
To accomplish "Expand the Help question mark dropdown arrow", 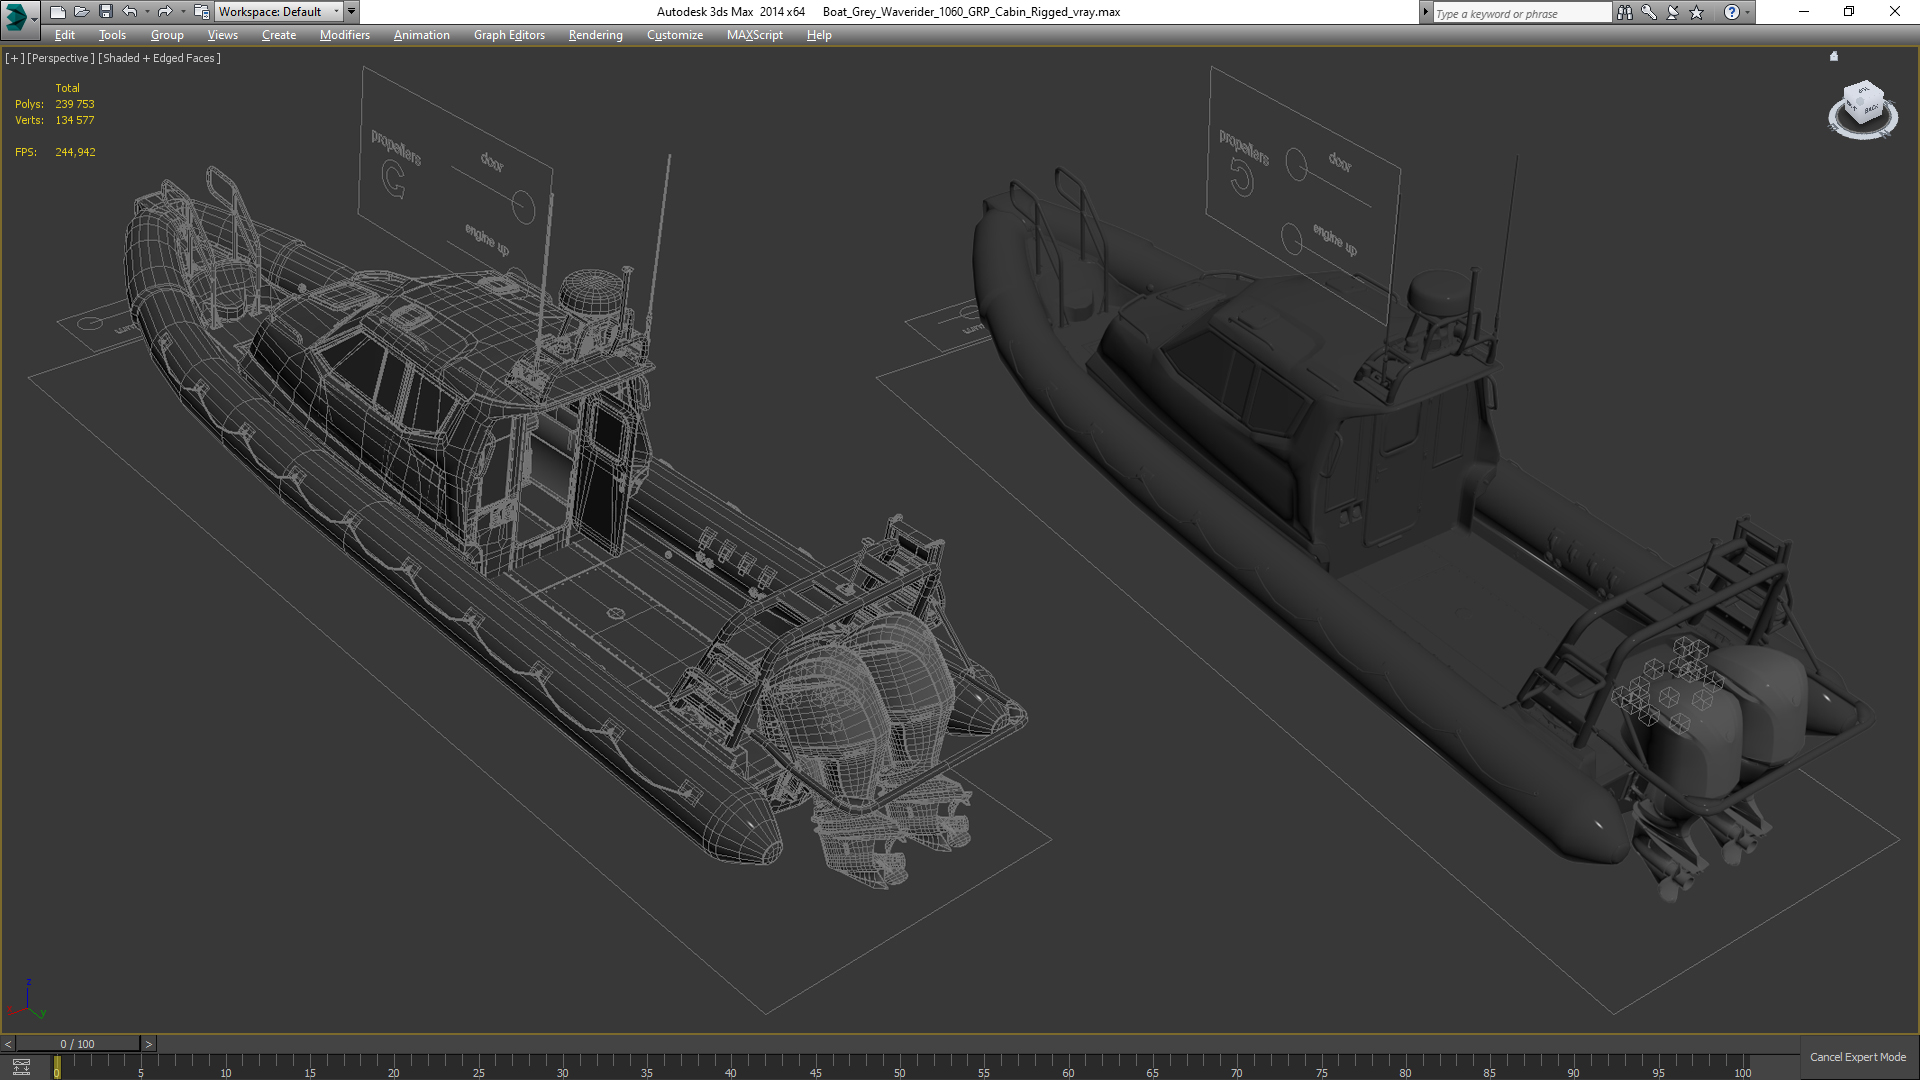I will point(1748,12).
